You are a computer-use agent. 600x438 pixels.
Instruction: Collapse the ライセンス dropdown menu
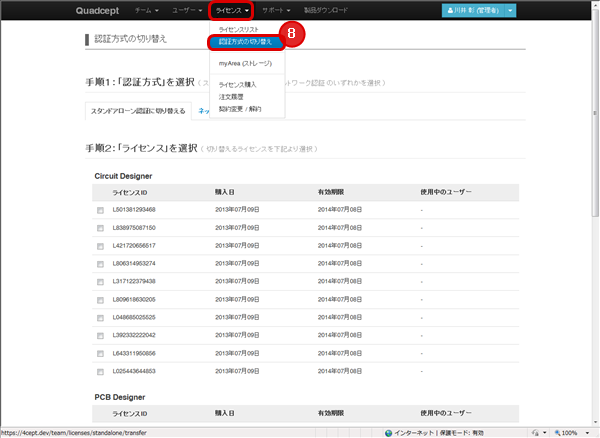[x=232, y=11]
